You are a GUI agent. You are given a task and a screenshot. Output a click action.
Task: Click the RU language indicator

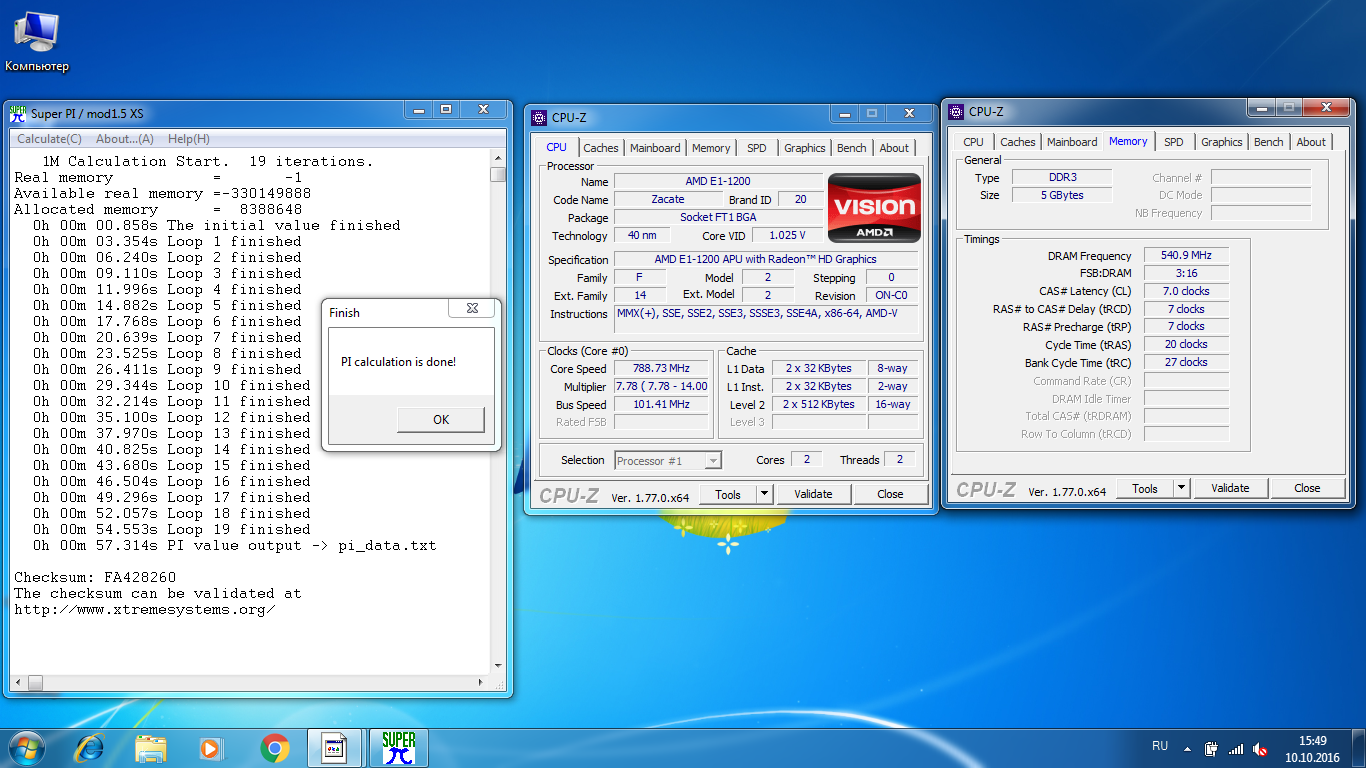click(1160, 746)
